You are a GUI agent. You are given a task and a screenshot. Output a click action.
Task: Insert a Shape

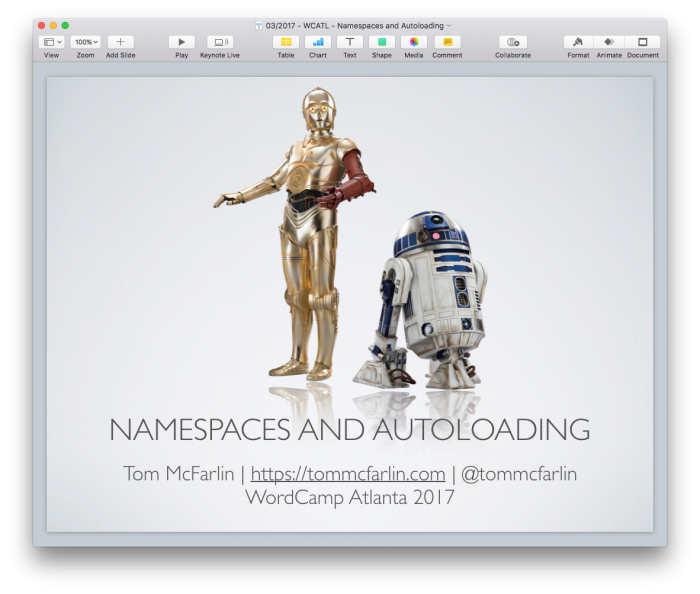[382, 42]
